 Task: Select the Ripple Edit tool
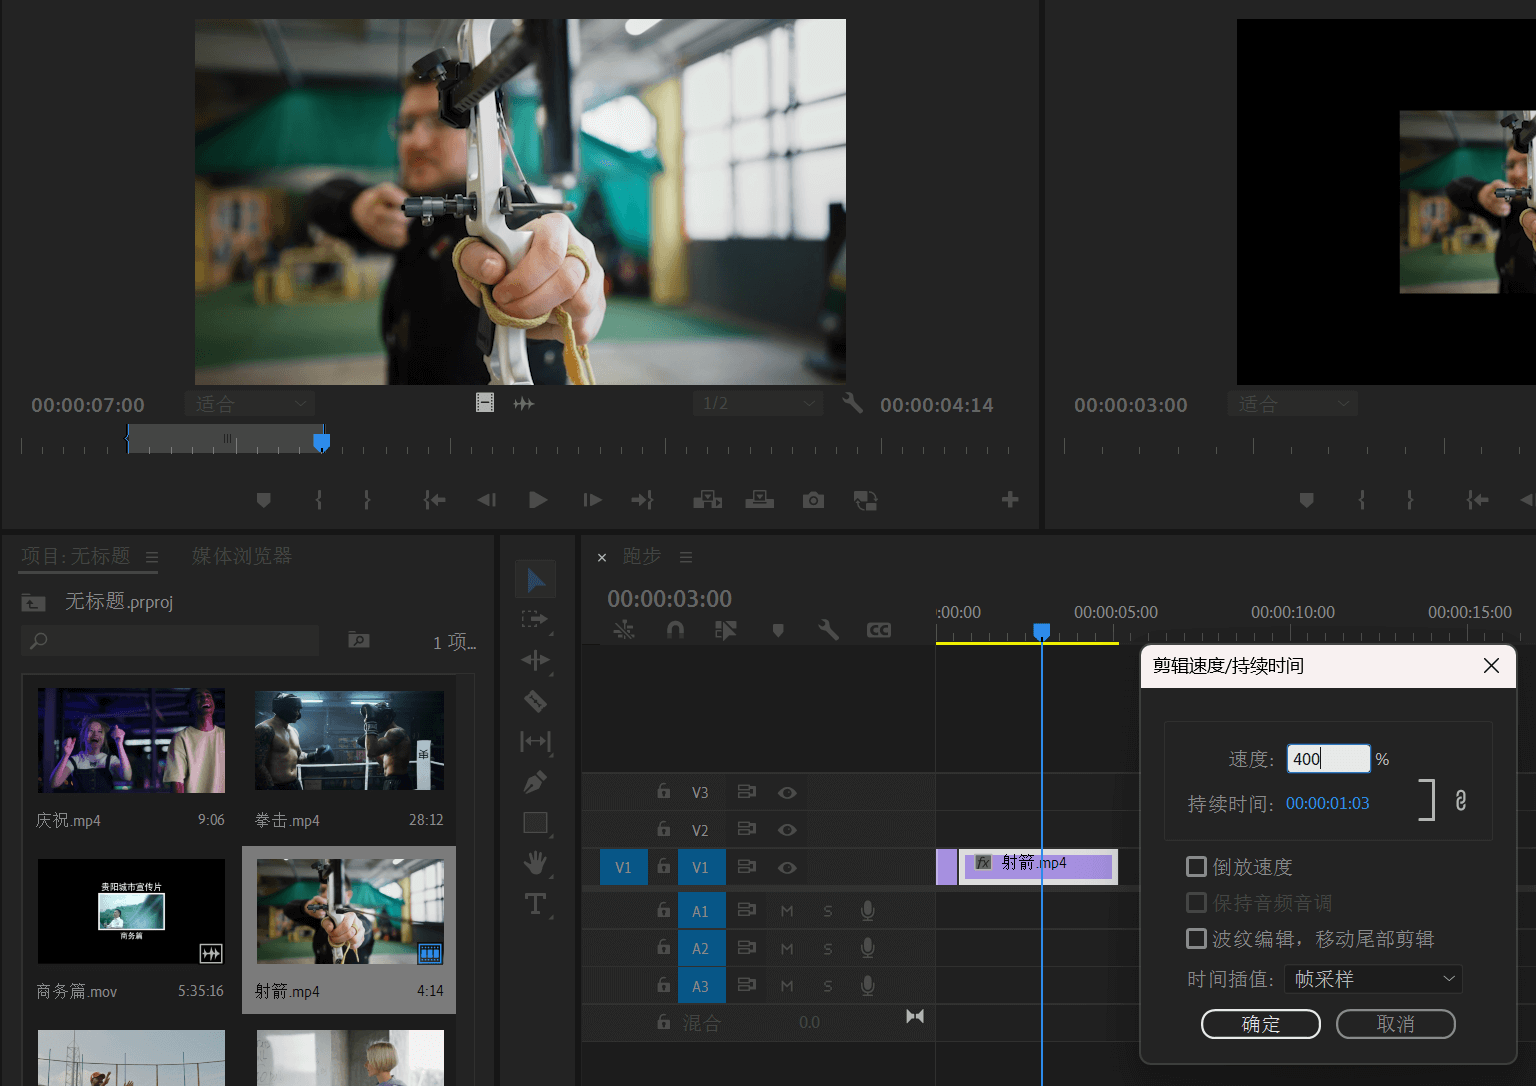536,660
